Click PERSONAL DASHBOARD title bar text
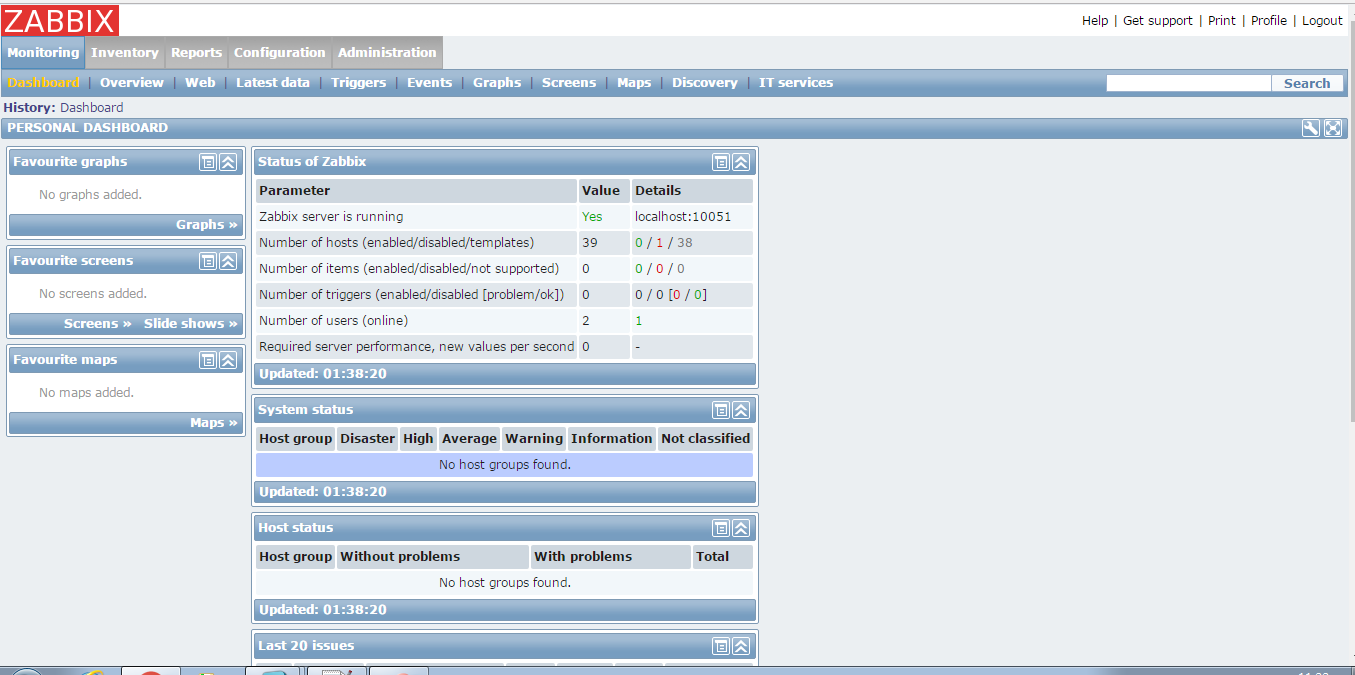The image size is (1355, 675). pos(88,128)
